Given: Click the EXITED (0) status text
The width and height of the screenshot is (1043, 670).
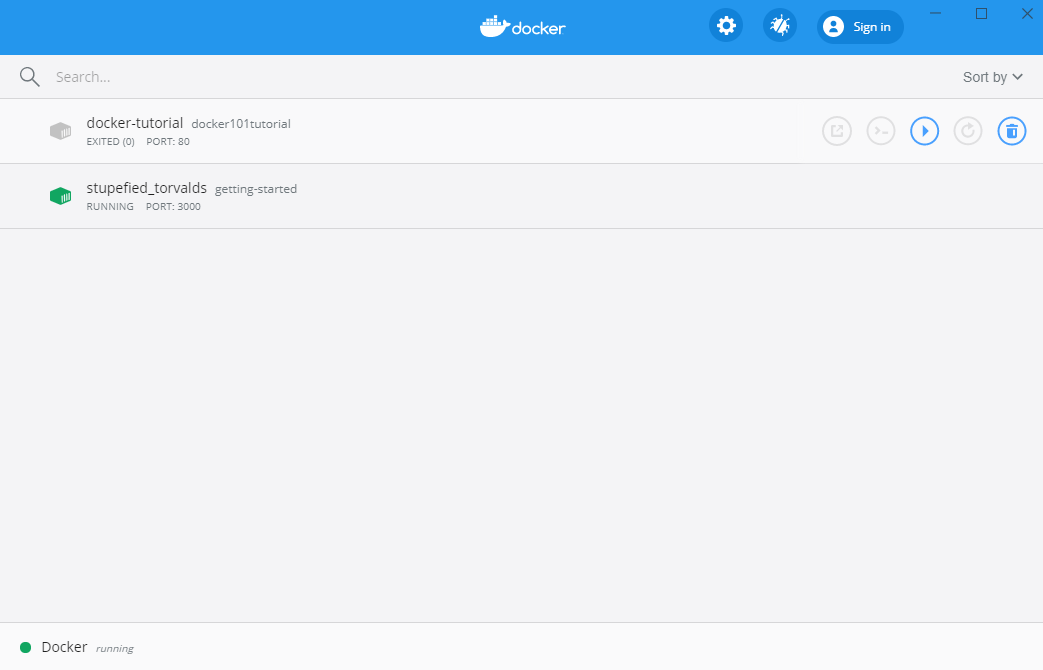Looking at the screenshot, I should 110,141.
